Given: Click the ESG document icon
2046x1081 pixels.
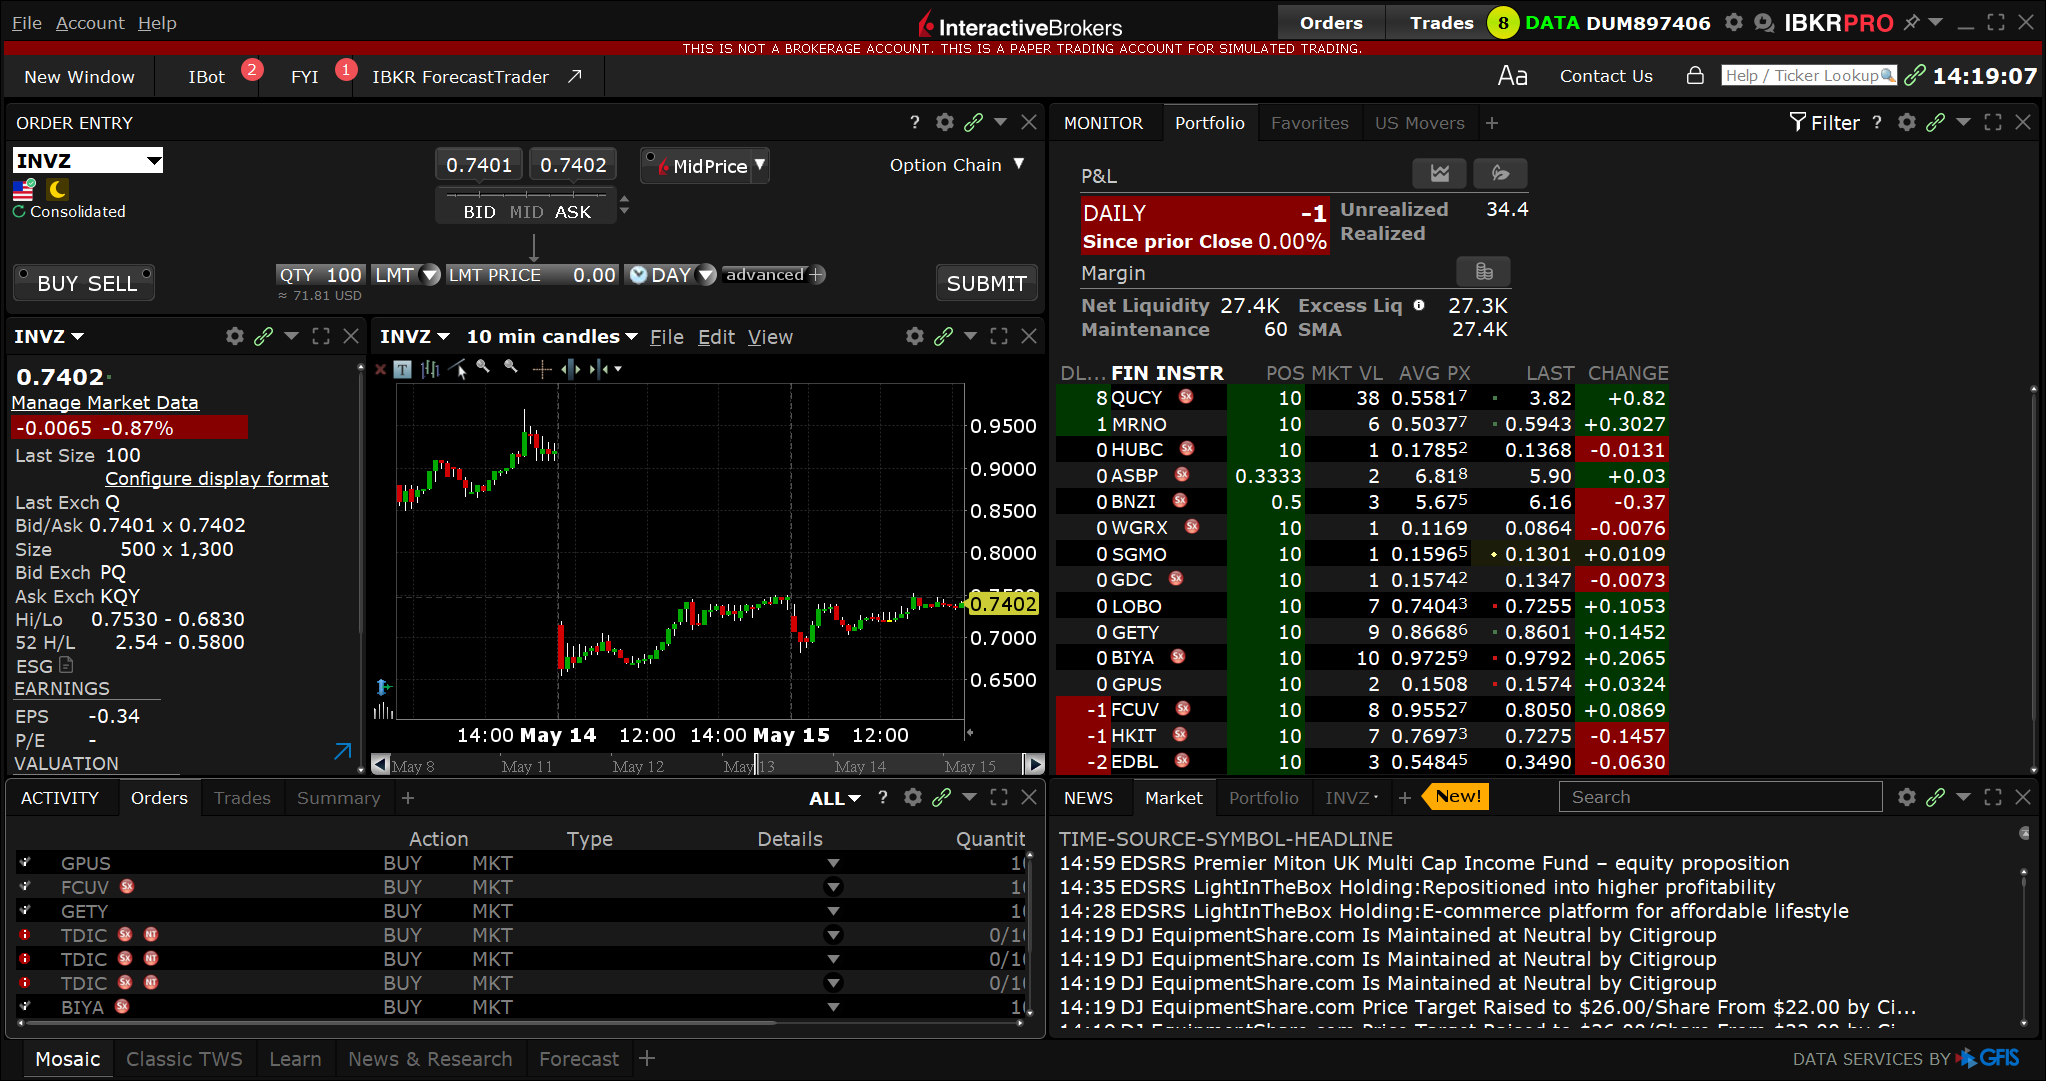Looking at the screenshot, I should pyautogui.click(x=66, y=665).
